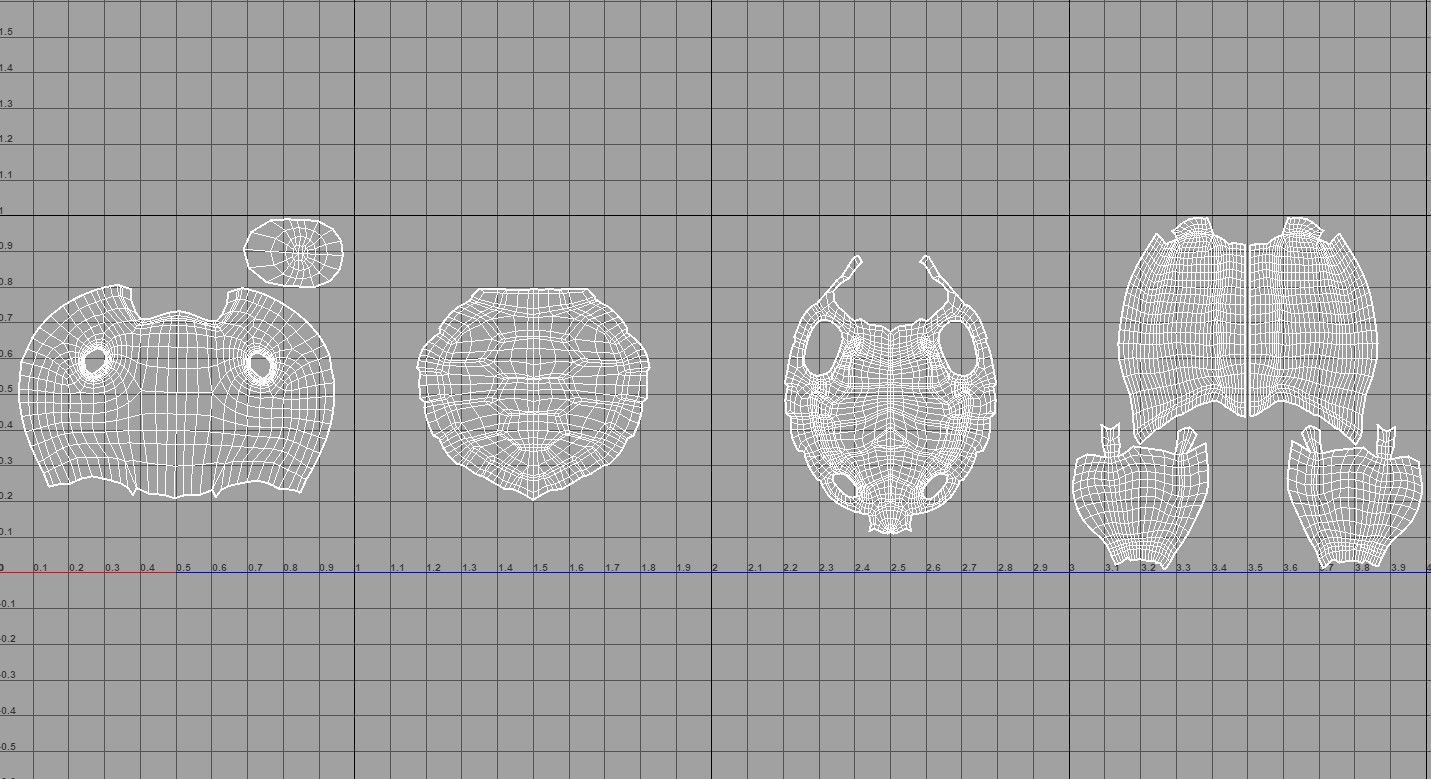Screen dimensions: 1431x779
Task: Select the small oval UV shell above the face shell
Action: point(294,253)
